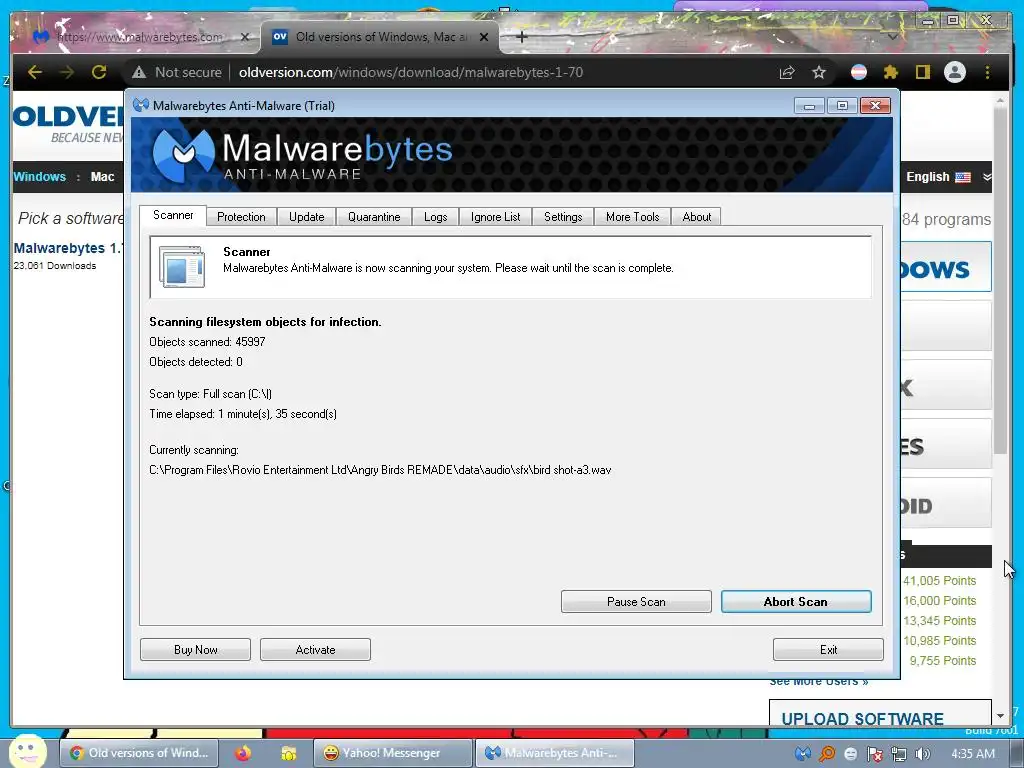Open the network tray icon
Image resolution: width=1024 pixels, height=768 pixels.
(x=899, y=754)
